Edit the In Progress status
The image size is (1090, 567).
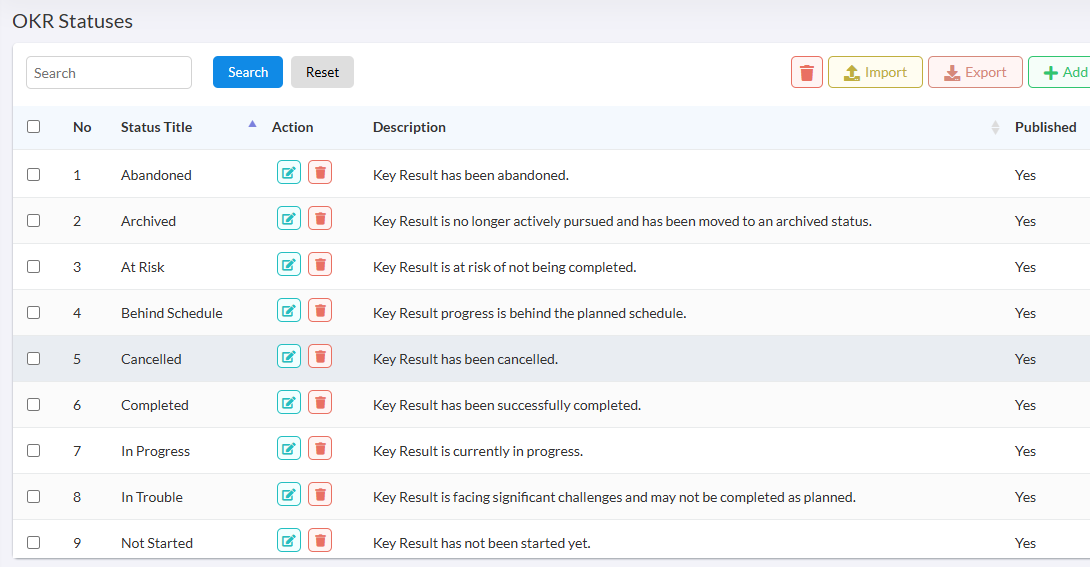288,448
